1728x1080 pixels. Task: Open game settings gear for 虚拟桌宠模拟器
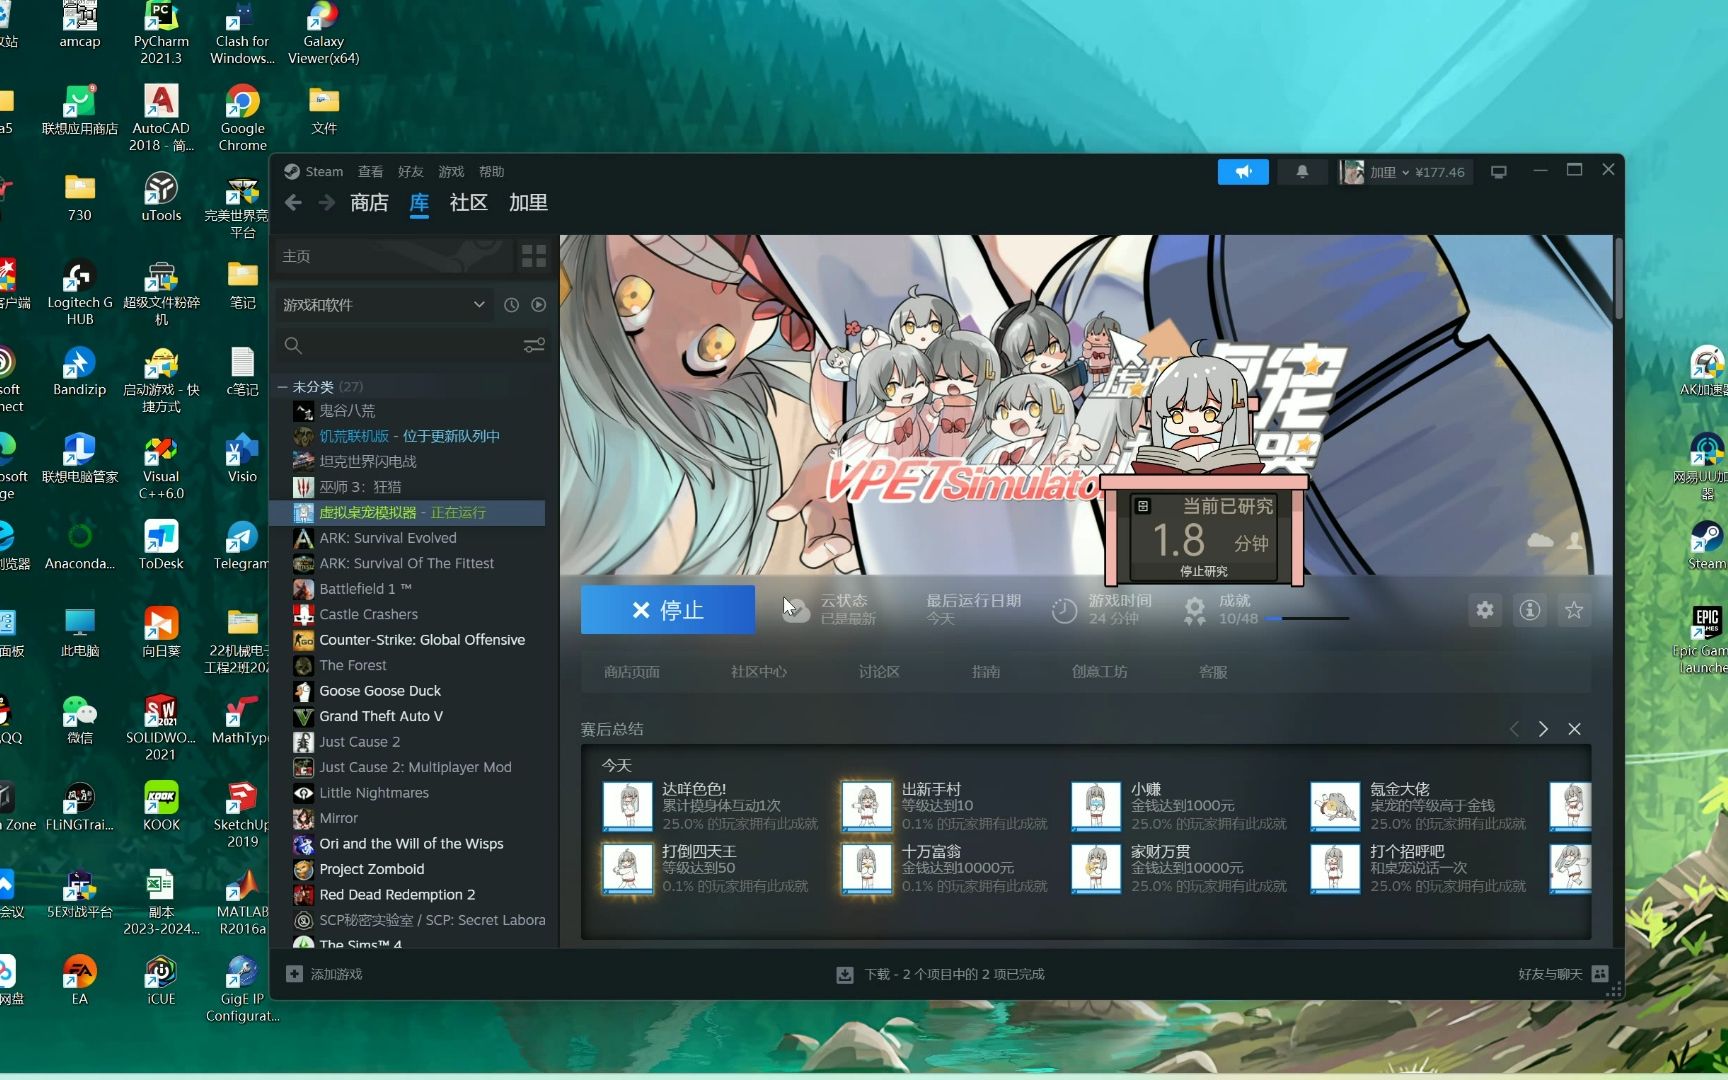tap(1485, 610)
